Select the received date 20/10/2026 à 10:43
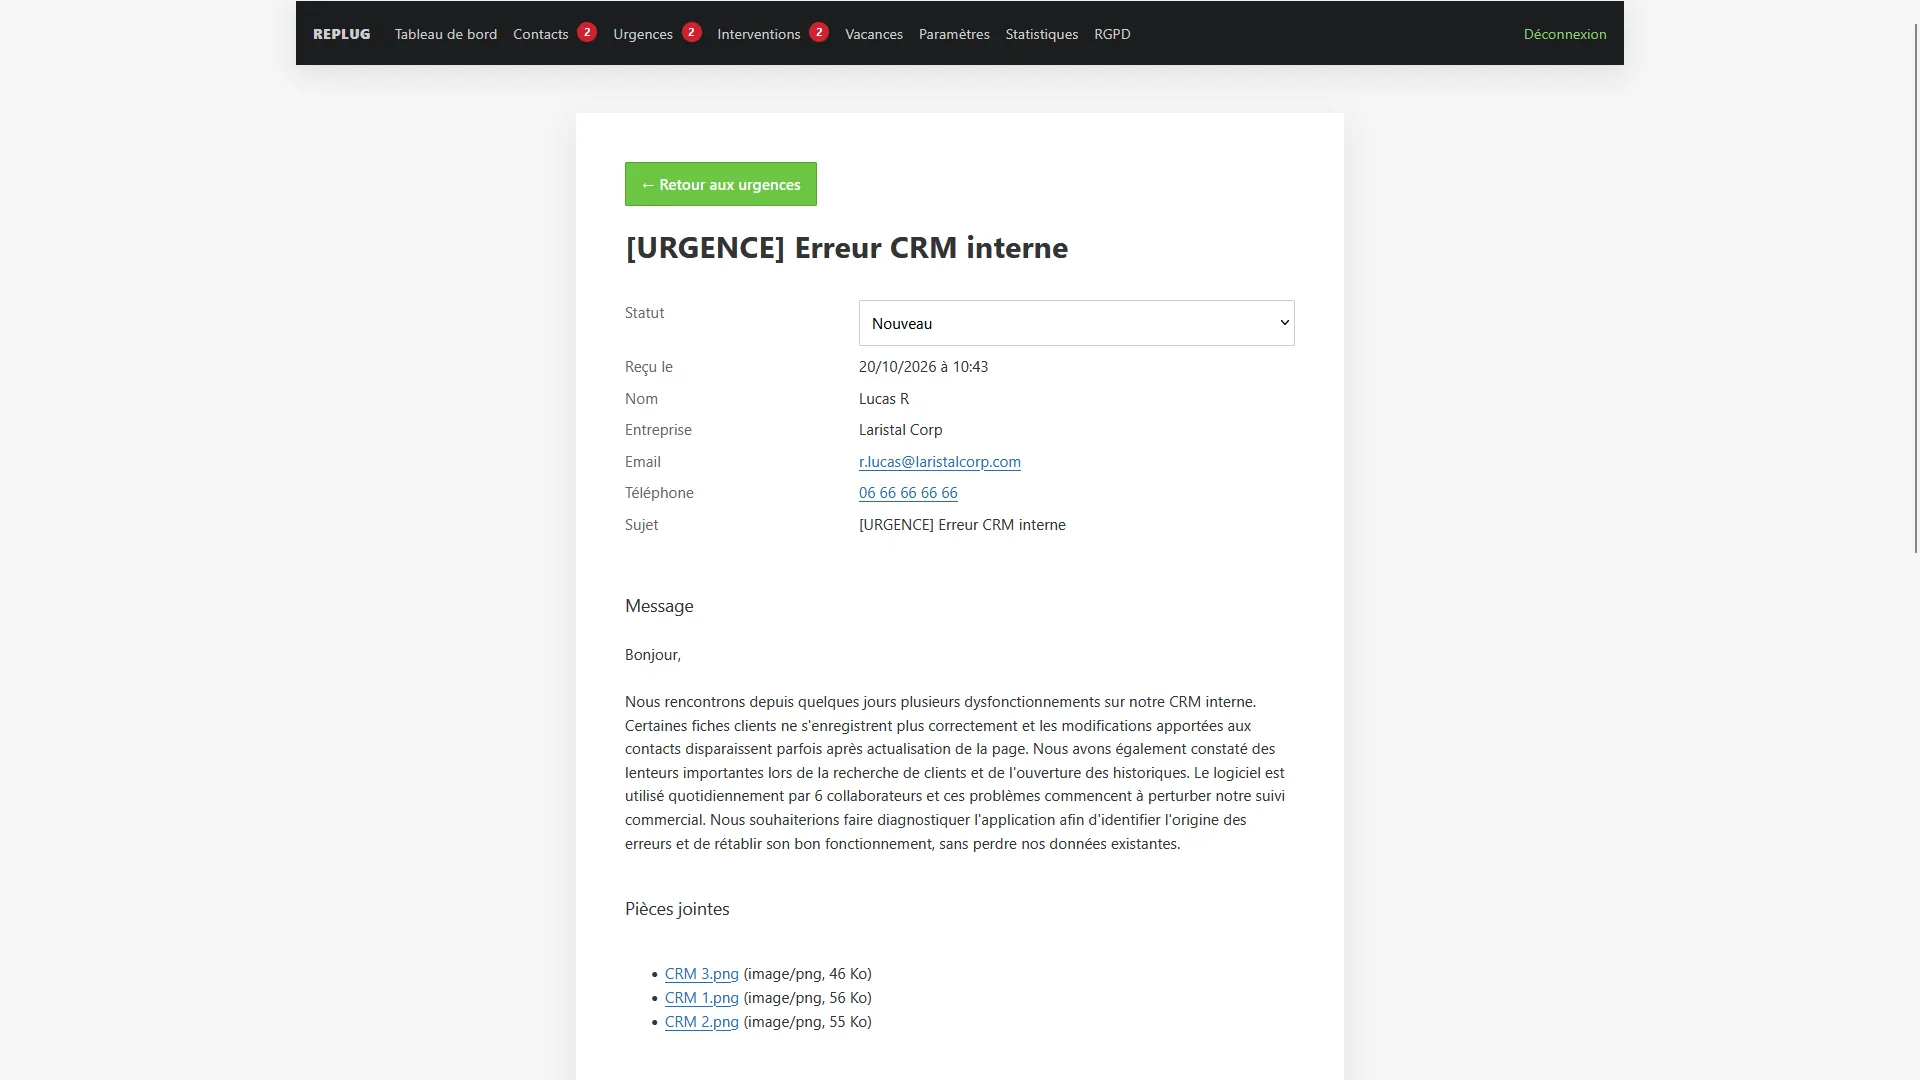Screen dimensions: 1920x1080 (x=923, y=367)
